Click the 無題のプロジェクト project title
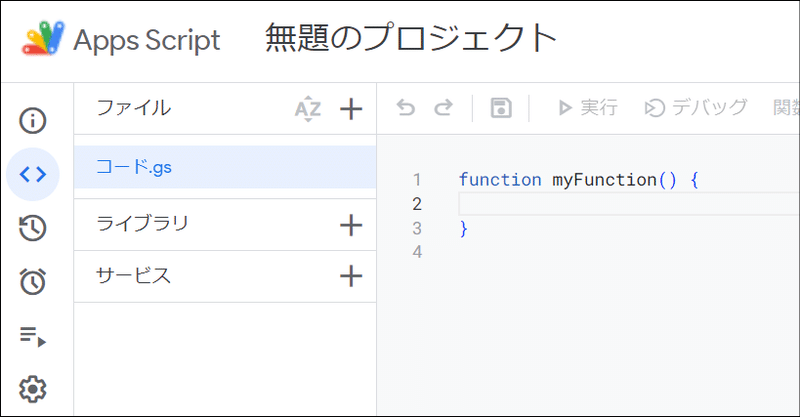The image size is (800, 417). 410,38
